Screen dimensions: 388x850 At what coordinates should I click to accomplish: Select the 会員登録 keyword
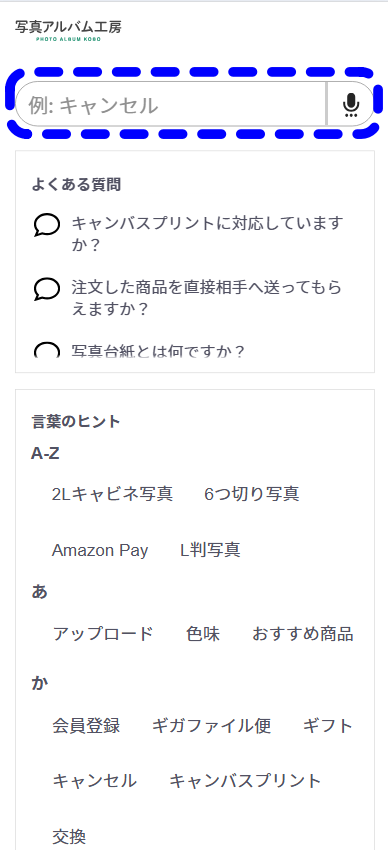pos(86,725)
